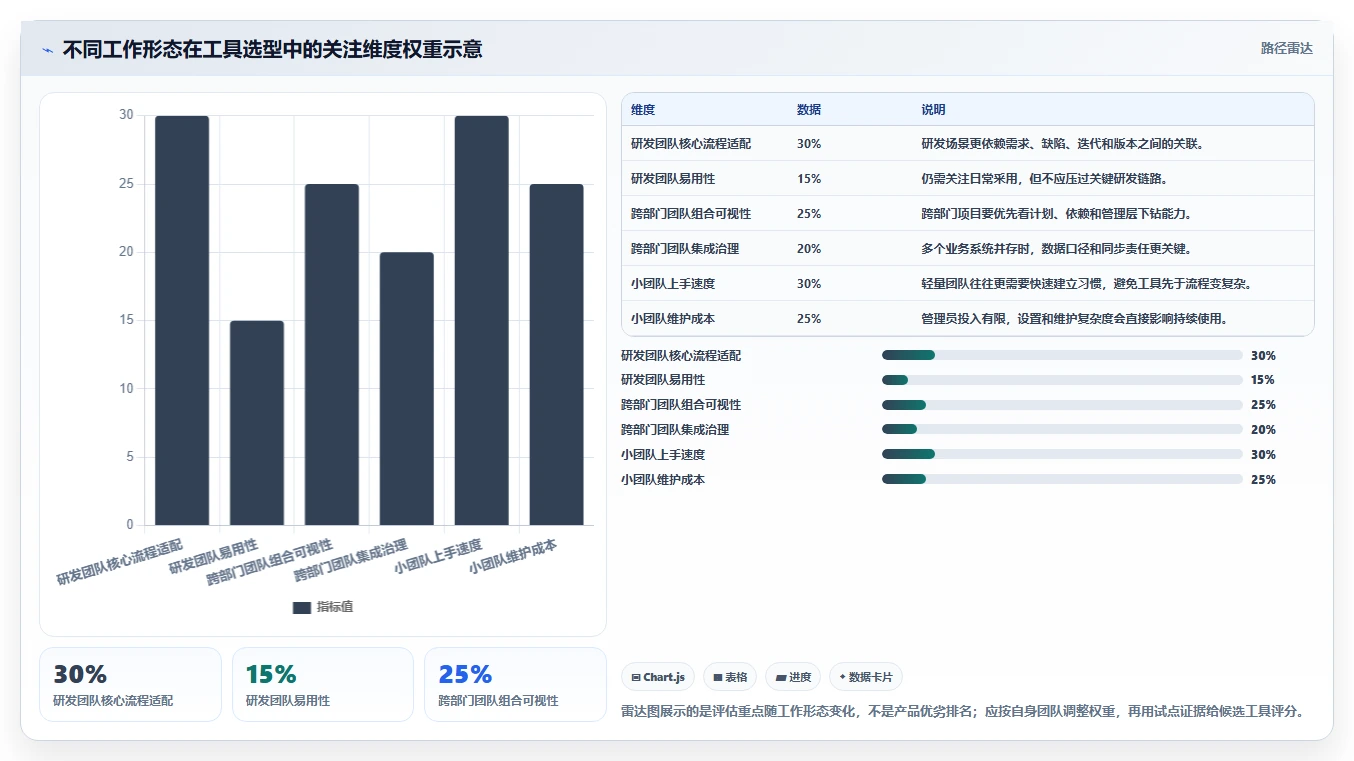Click the 指标值 legend text
Screen dimensions: 1354x761
pyautogui.click(x=335, y=607)
